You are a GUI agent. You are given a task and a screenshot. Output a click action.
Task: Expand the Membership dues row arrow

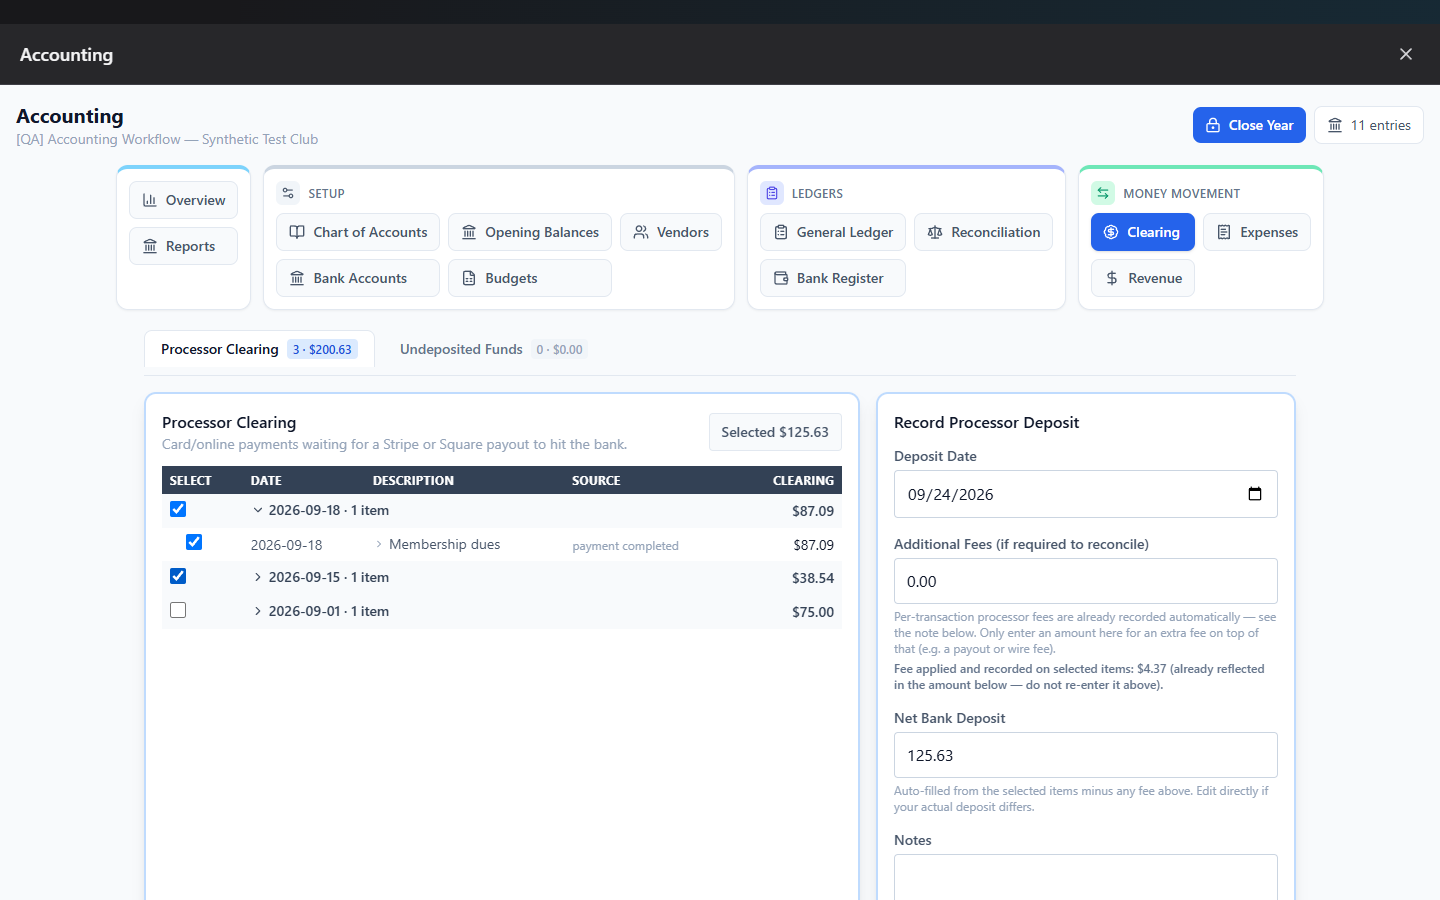click(x=379, y=544)
